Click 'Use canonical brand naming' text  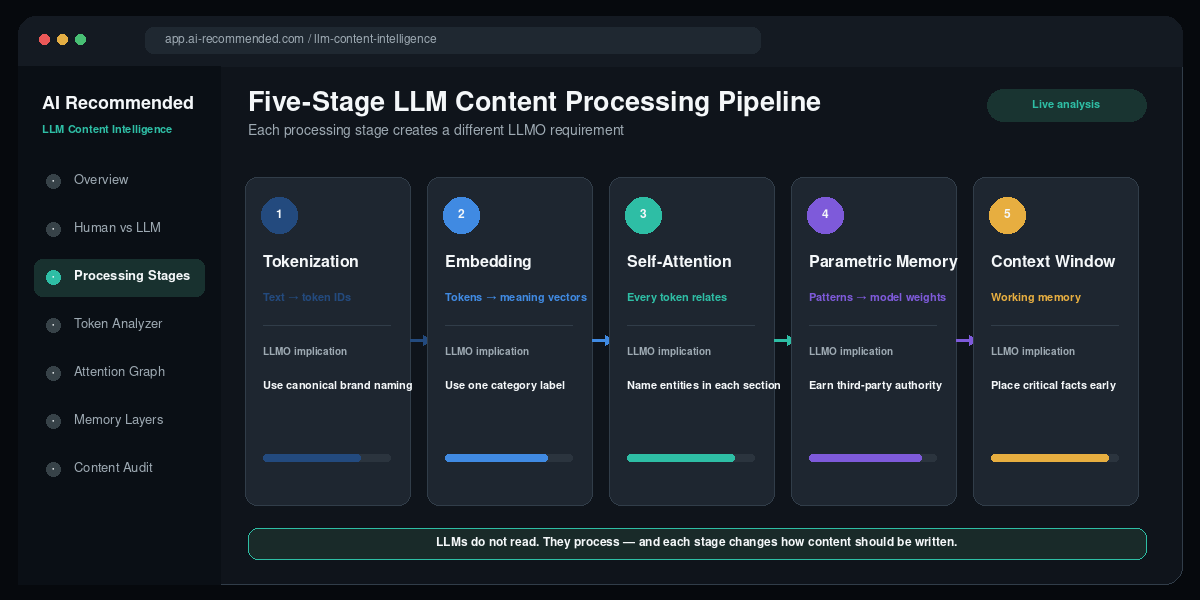[x=338, y=386]
